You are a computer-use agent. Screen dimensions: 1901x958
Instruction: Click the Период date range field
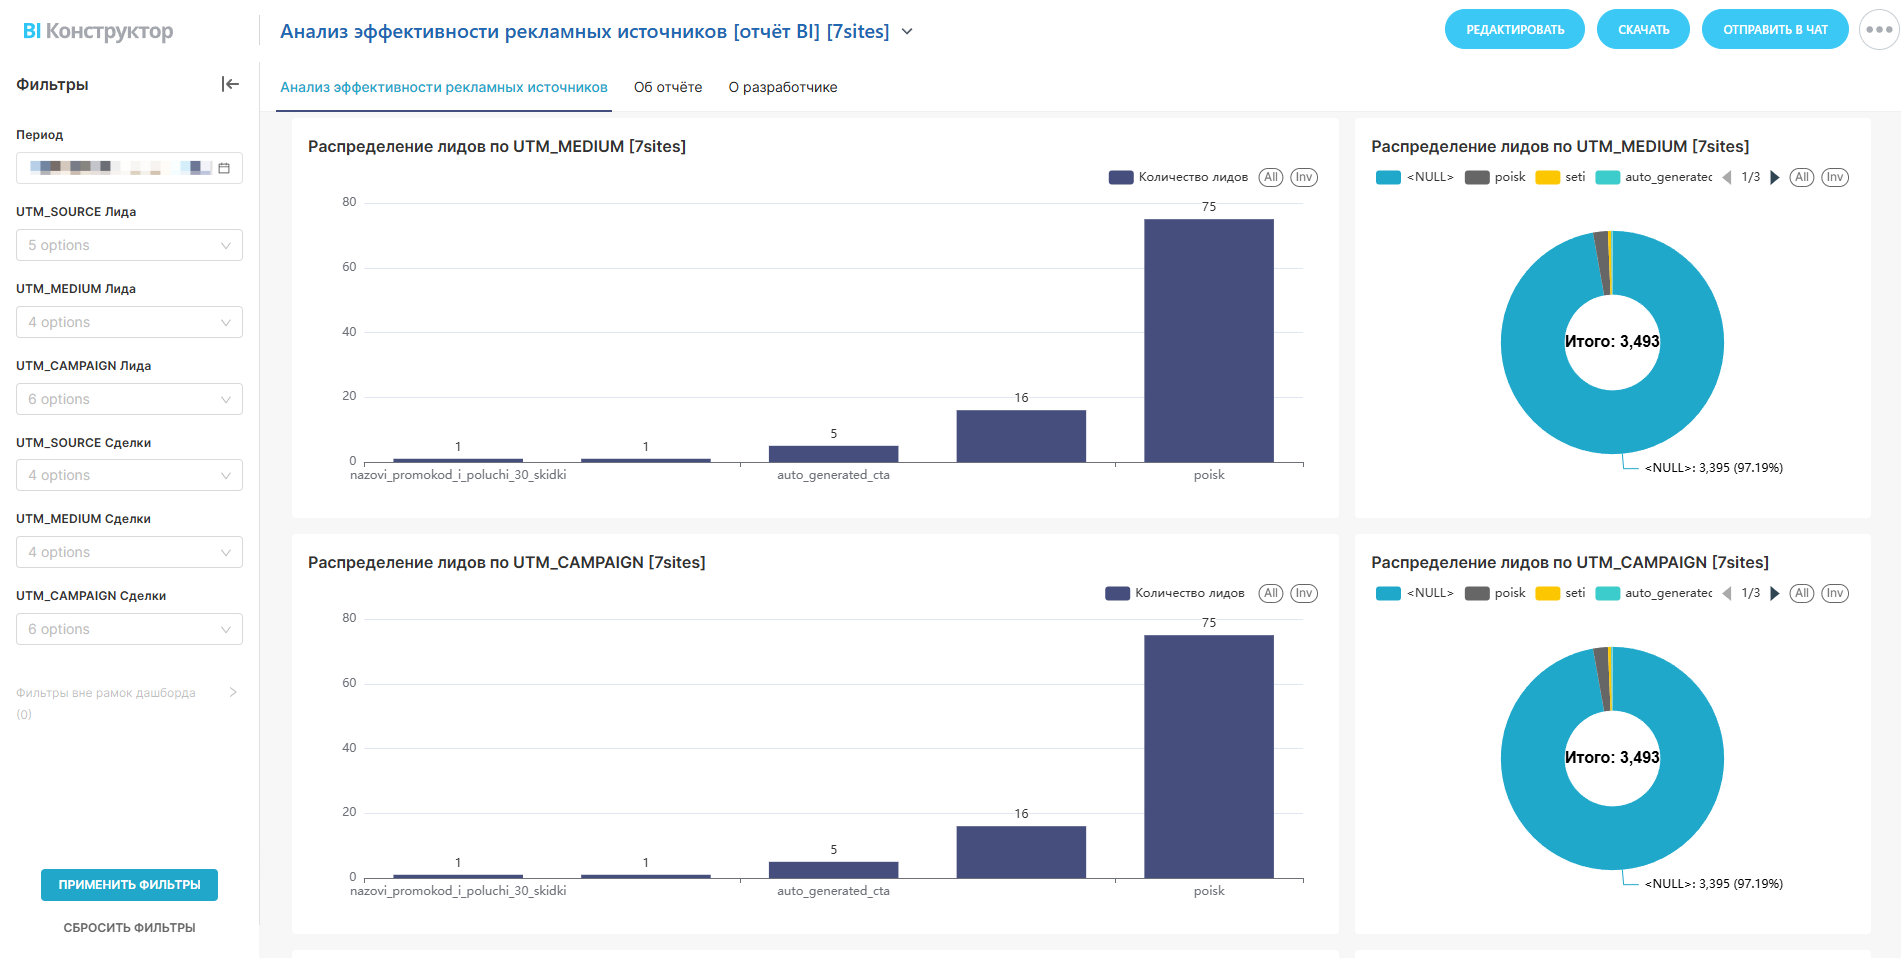(x=120, y=168)
